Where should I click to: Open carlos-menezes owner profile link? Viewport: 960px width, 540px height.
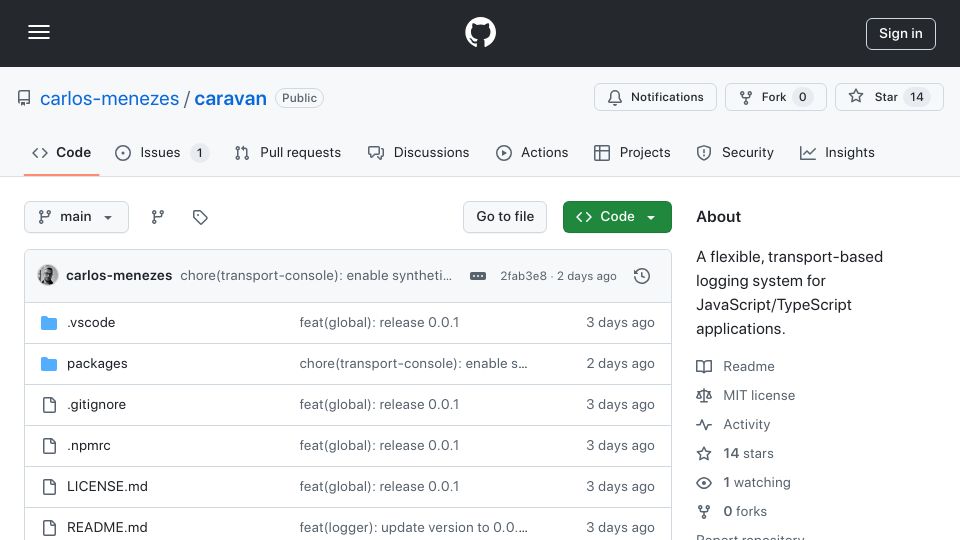[x=110, y=99]
